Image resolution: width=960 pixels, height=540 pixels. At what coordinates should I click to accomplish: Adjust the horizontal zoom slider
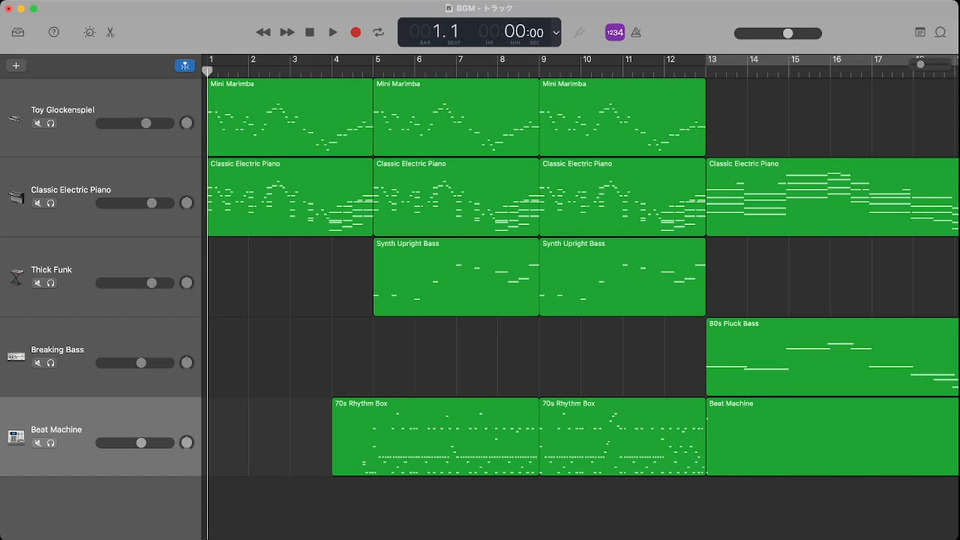(930, 64)
